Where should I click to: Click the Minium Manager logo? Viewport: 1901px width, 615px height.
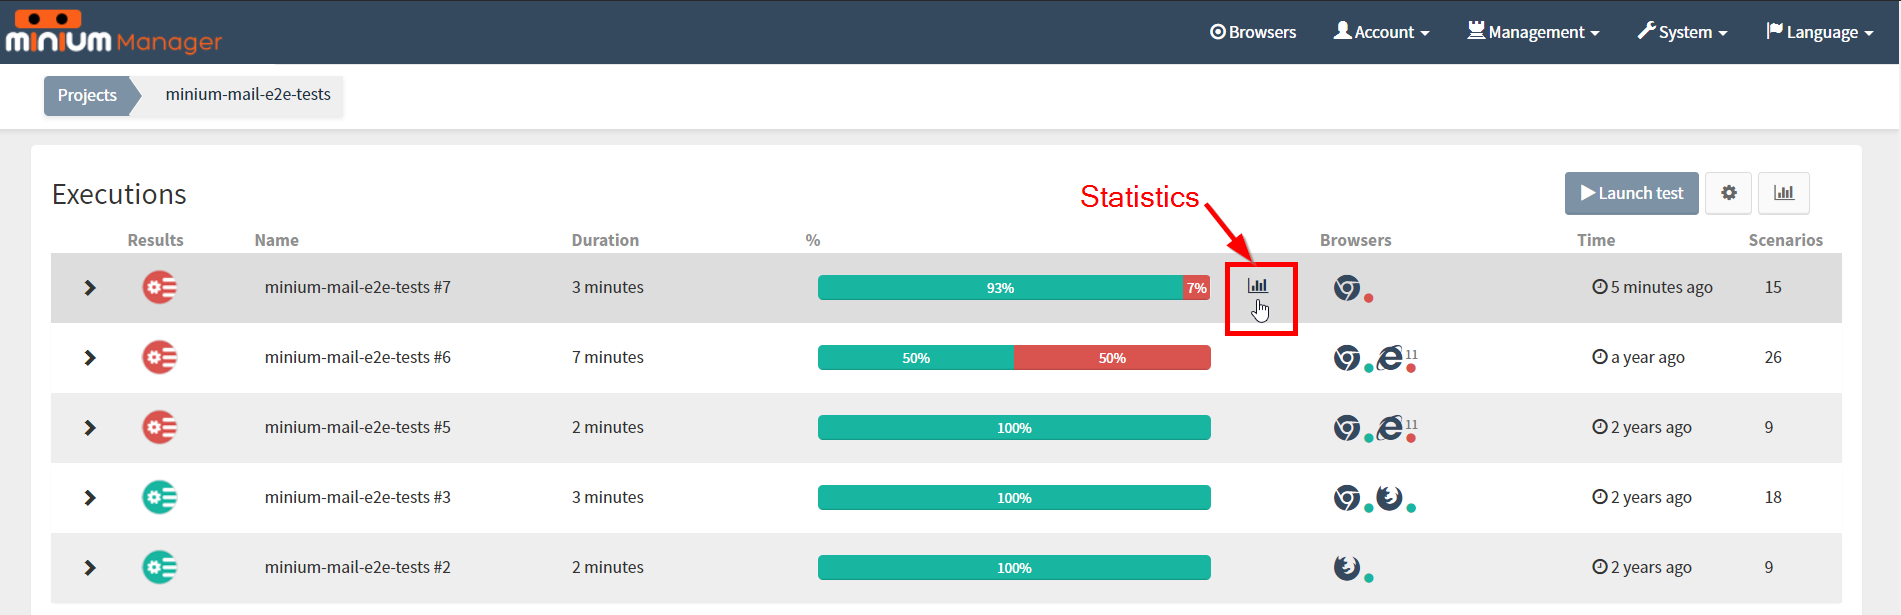click(113, 31)
